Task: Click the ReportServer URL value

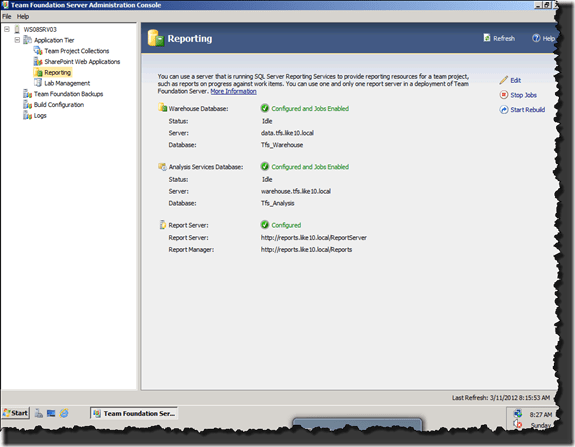Action: point(314,238)
